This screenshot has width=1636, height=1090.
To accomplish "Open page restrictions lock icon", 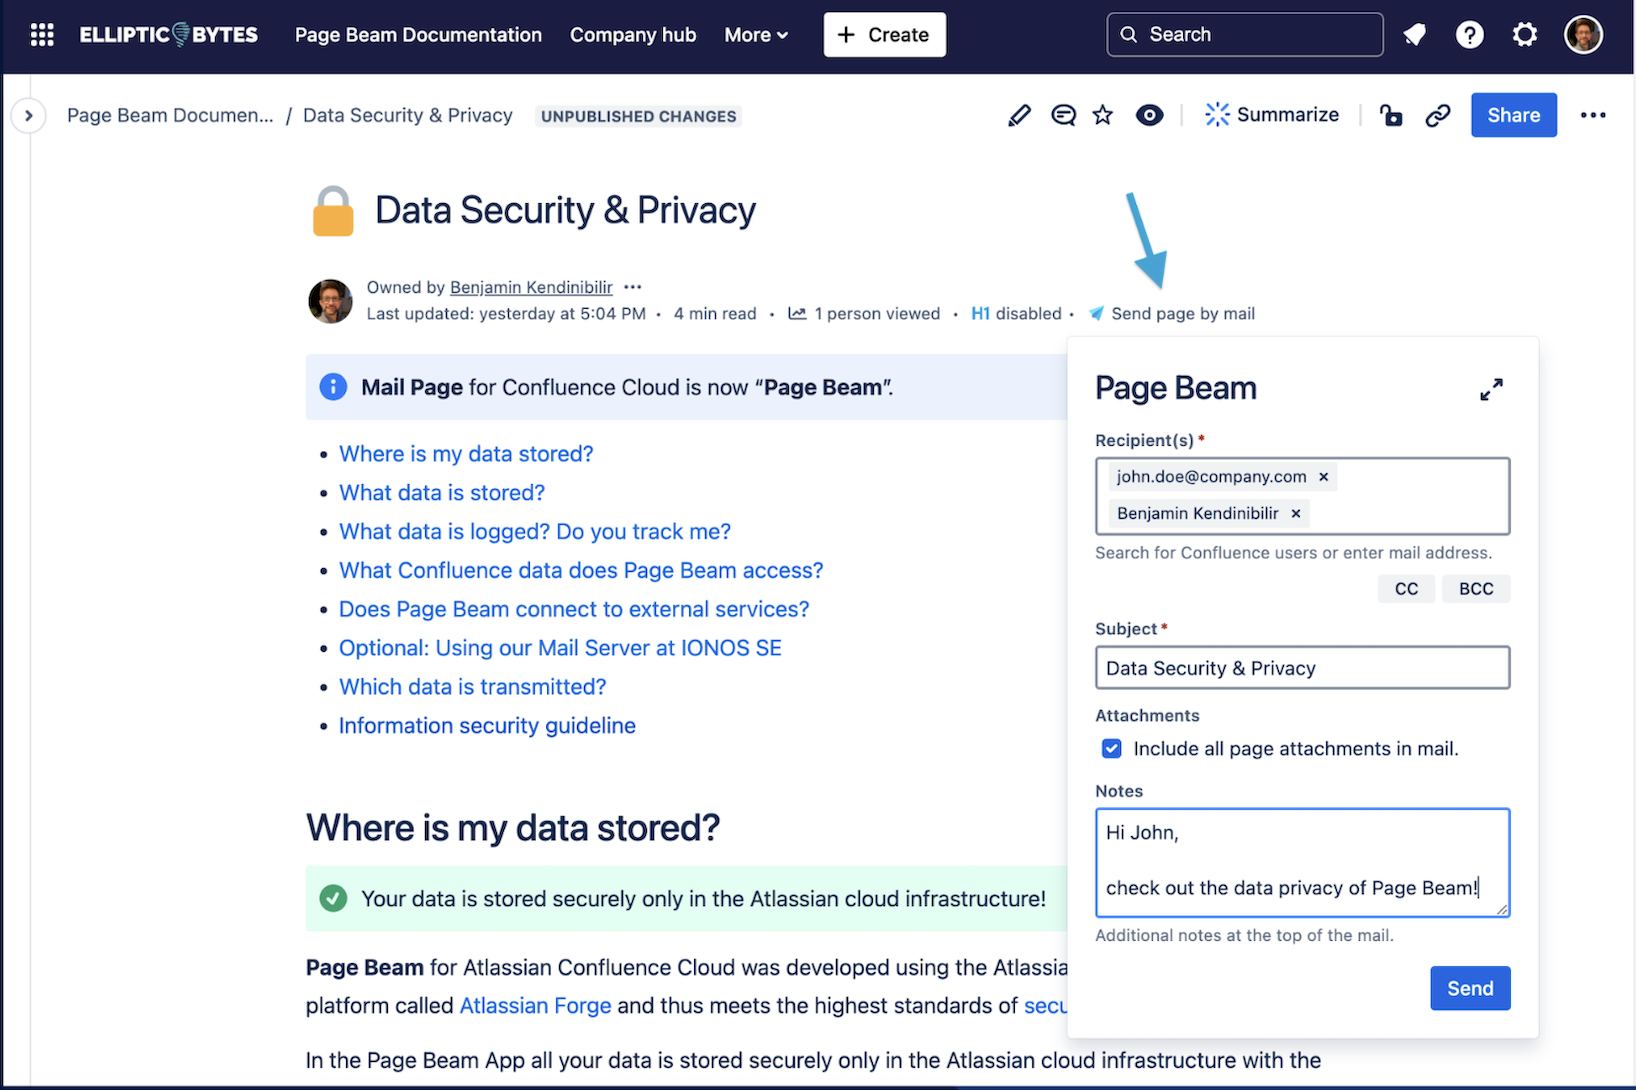I will pyautogui.click(x=1390, y=116).
